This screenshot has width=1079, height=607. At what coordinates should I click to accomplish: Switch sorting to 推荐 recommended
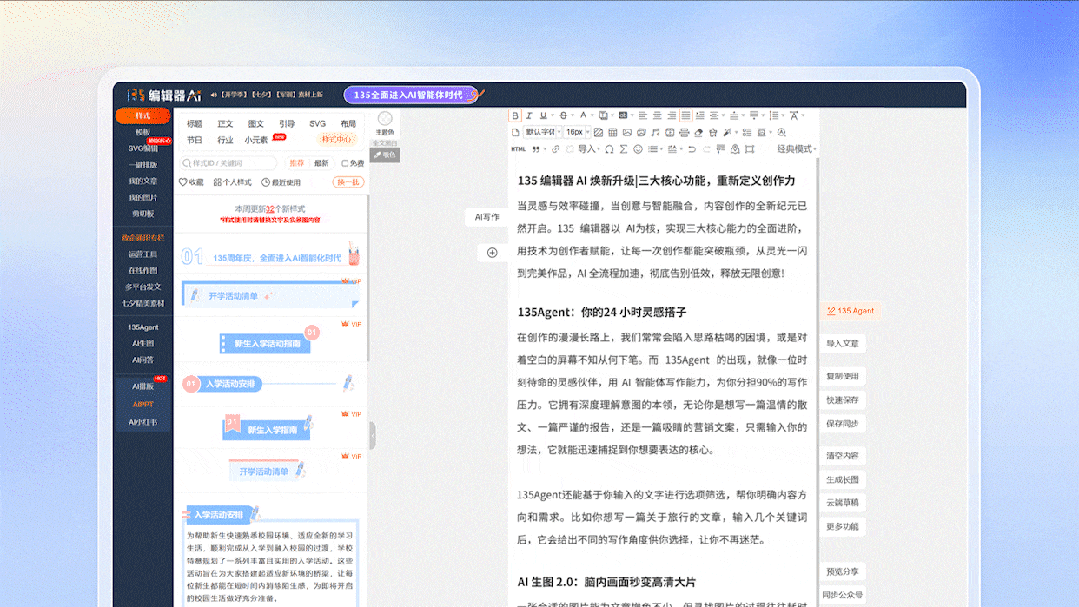[297, 162]
